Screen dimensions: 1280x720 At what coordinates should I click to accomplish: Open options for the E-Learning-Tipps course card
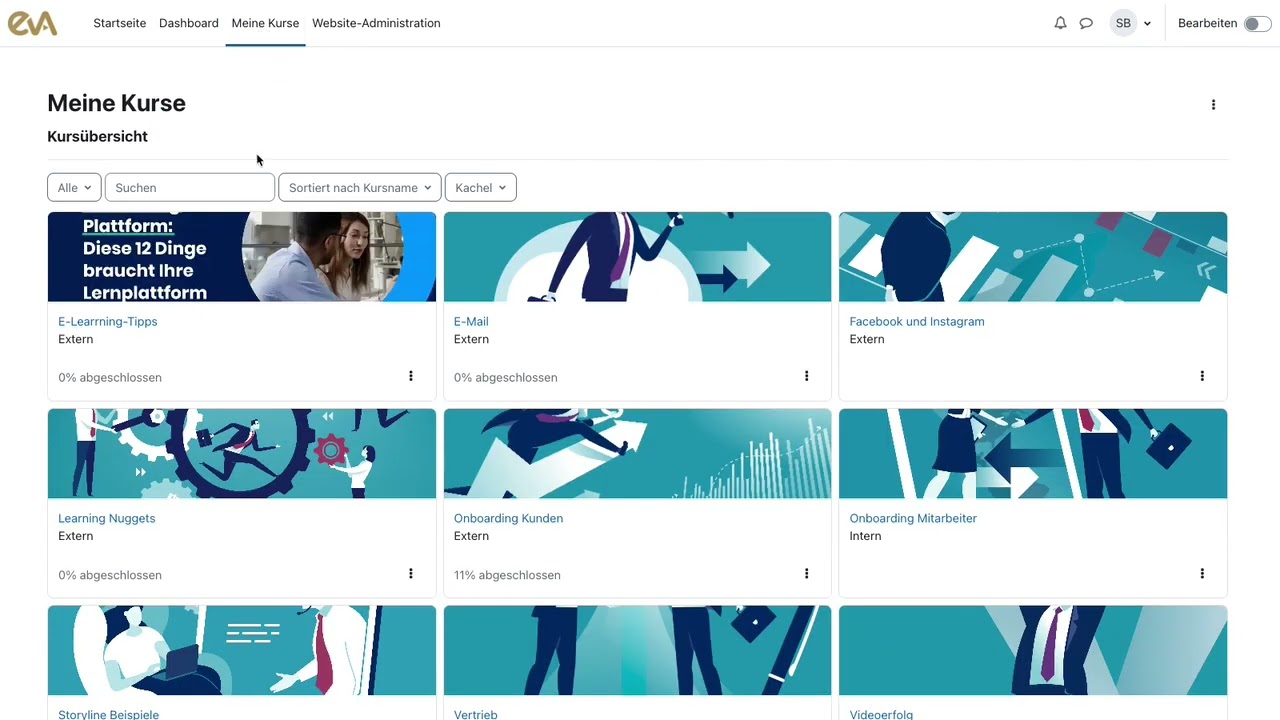410,376
